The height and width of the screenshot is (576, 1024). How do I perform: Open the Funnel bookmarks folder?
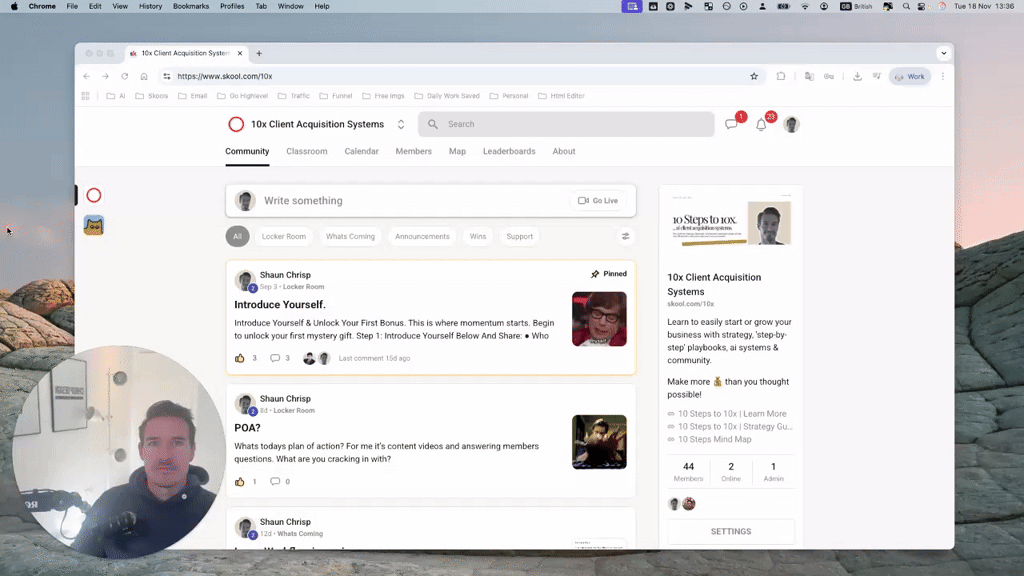[336, 96]
